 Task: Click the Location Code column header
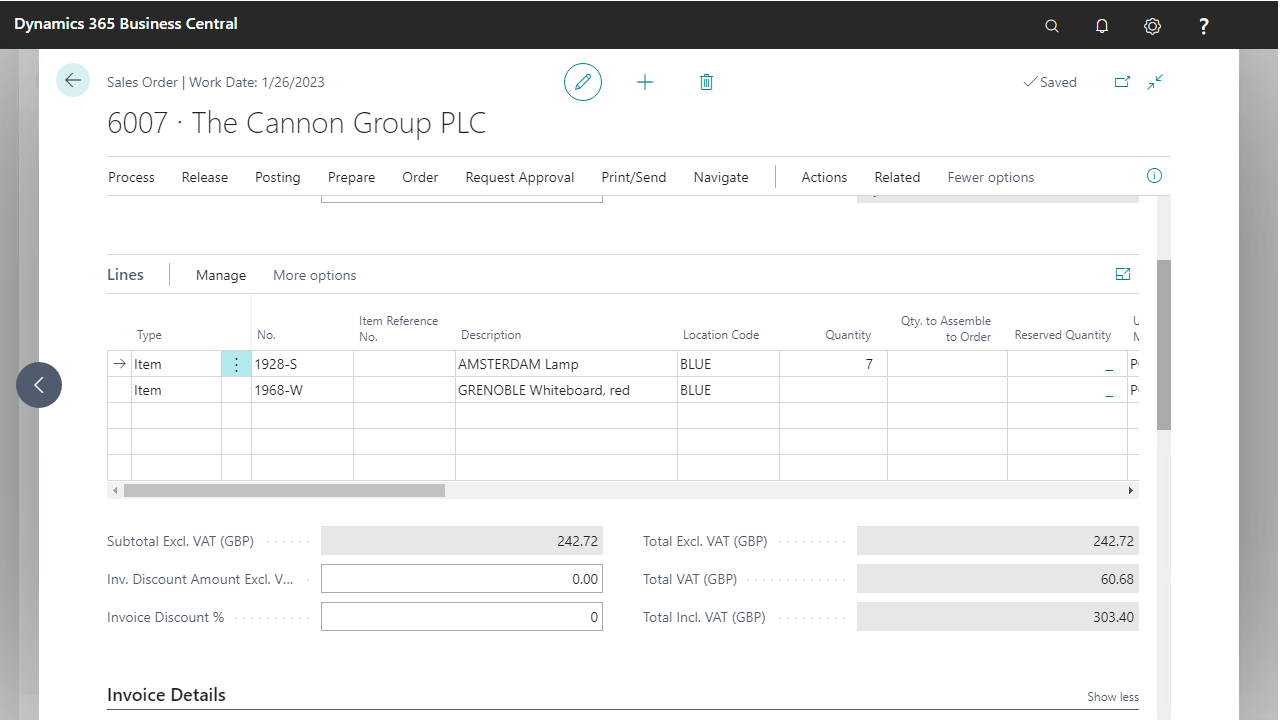coord(721,335)
